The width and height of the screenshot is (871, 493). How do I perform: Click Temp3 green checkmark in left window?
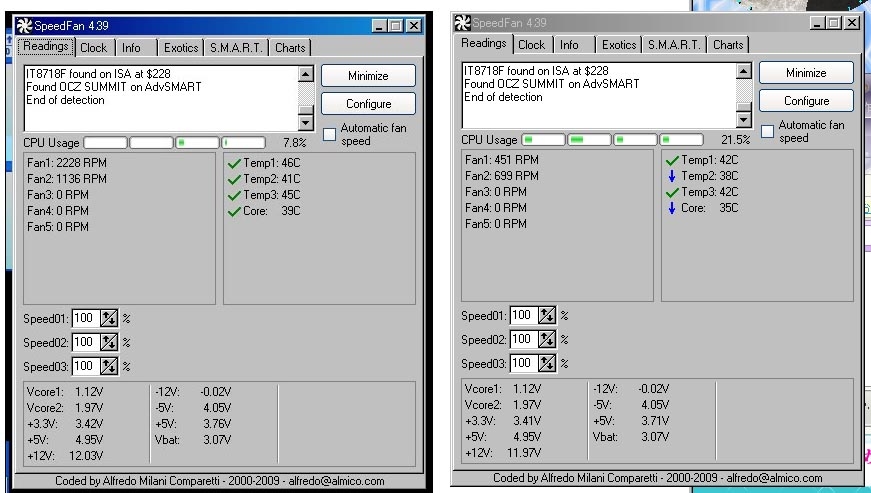234,195
